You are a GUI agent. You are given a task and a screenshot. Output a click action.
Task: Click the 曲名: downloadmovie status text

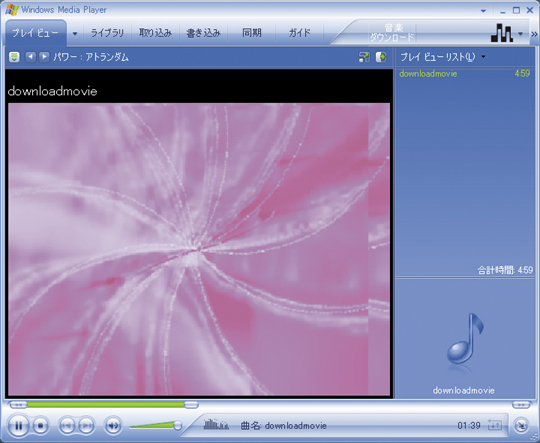(x=283, y=426)
